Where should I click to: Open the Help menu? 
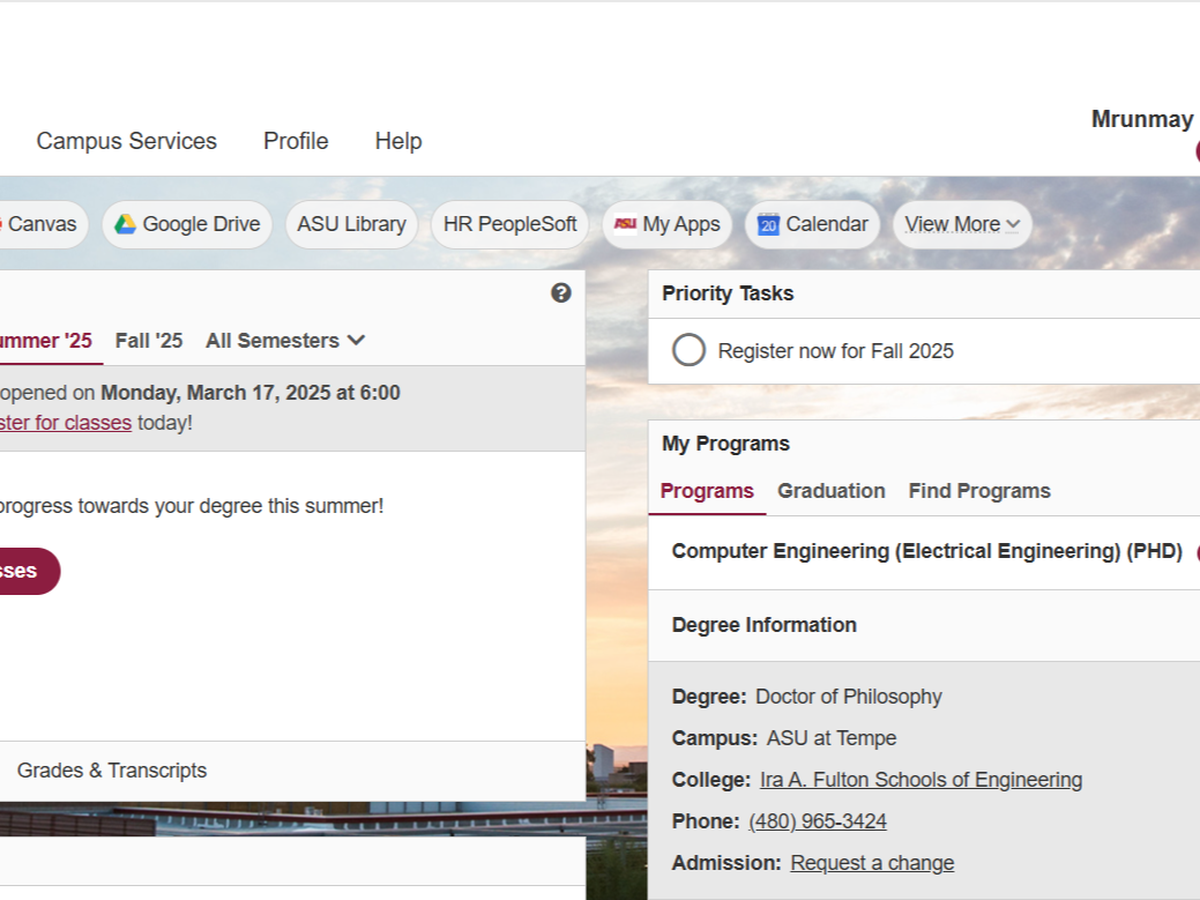click(398, 141)
